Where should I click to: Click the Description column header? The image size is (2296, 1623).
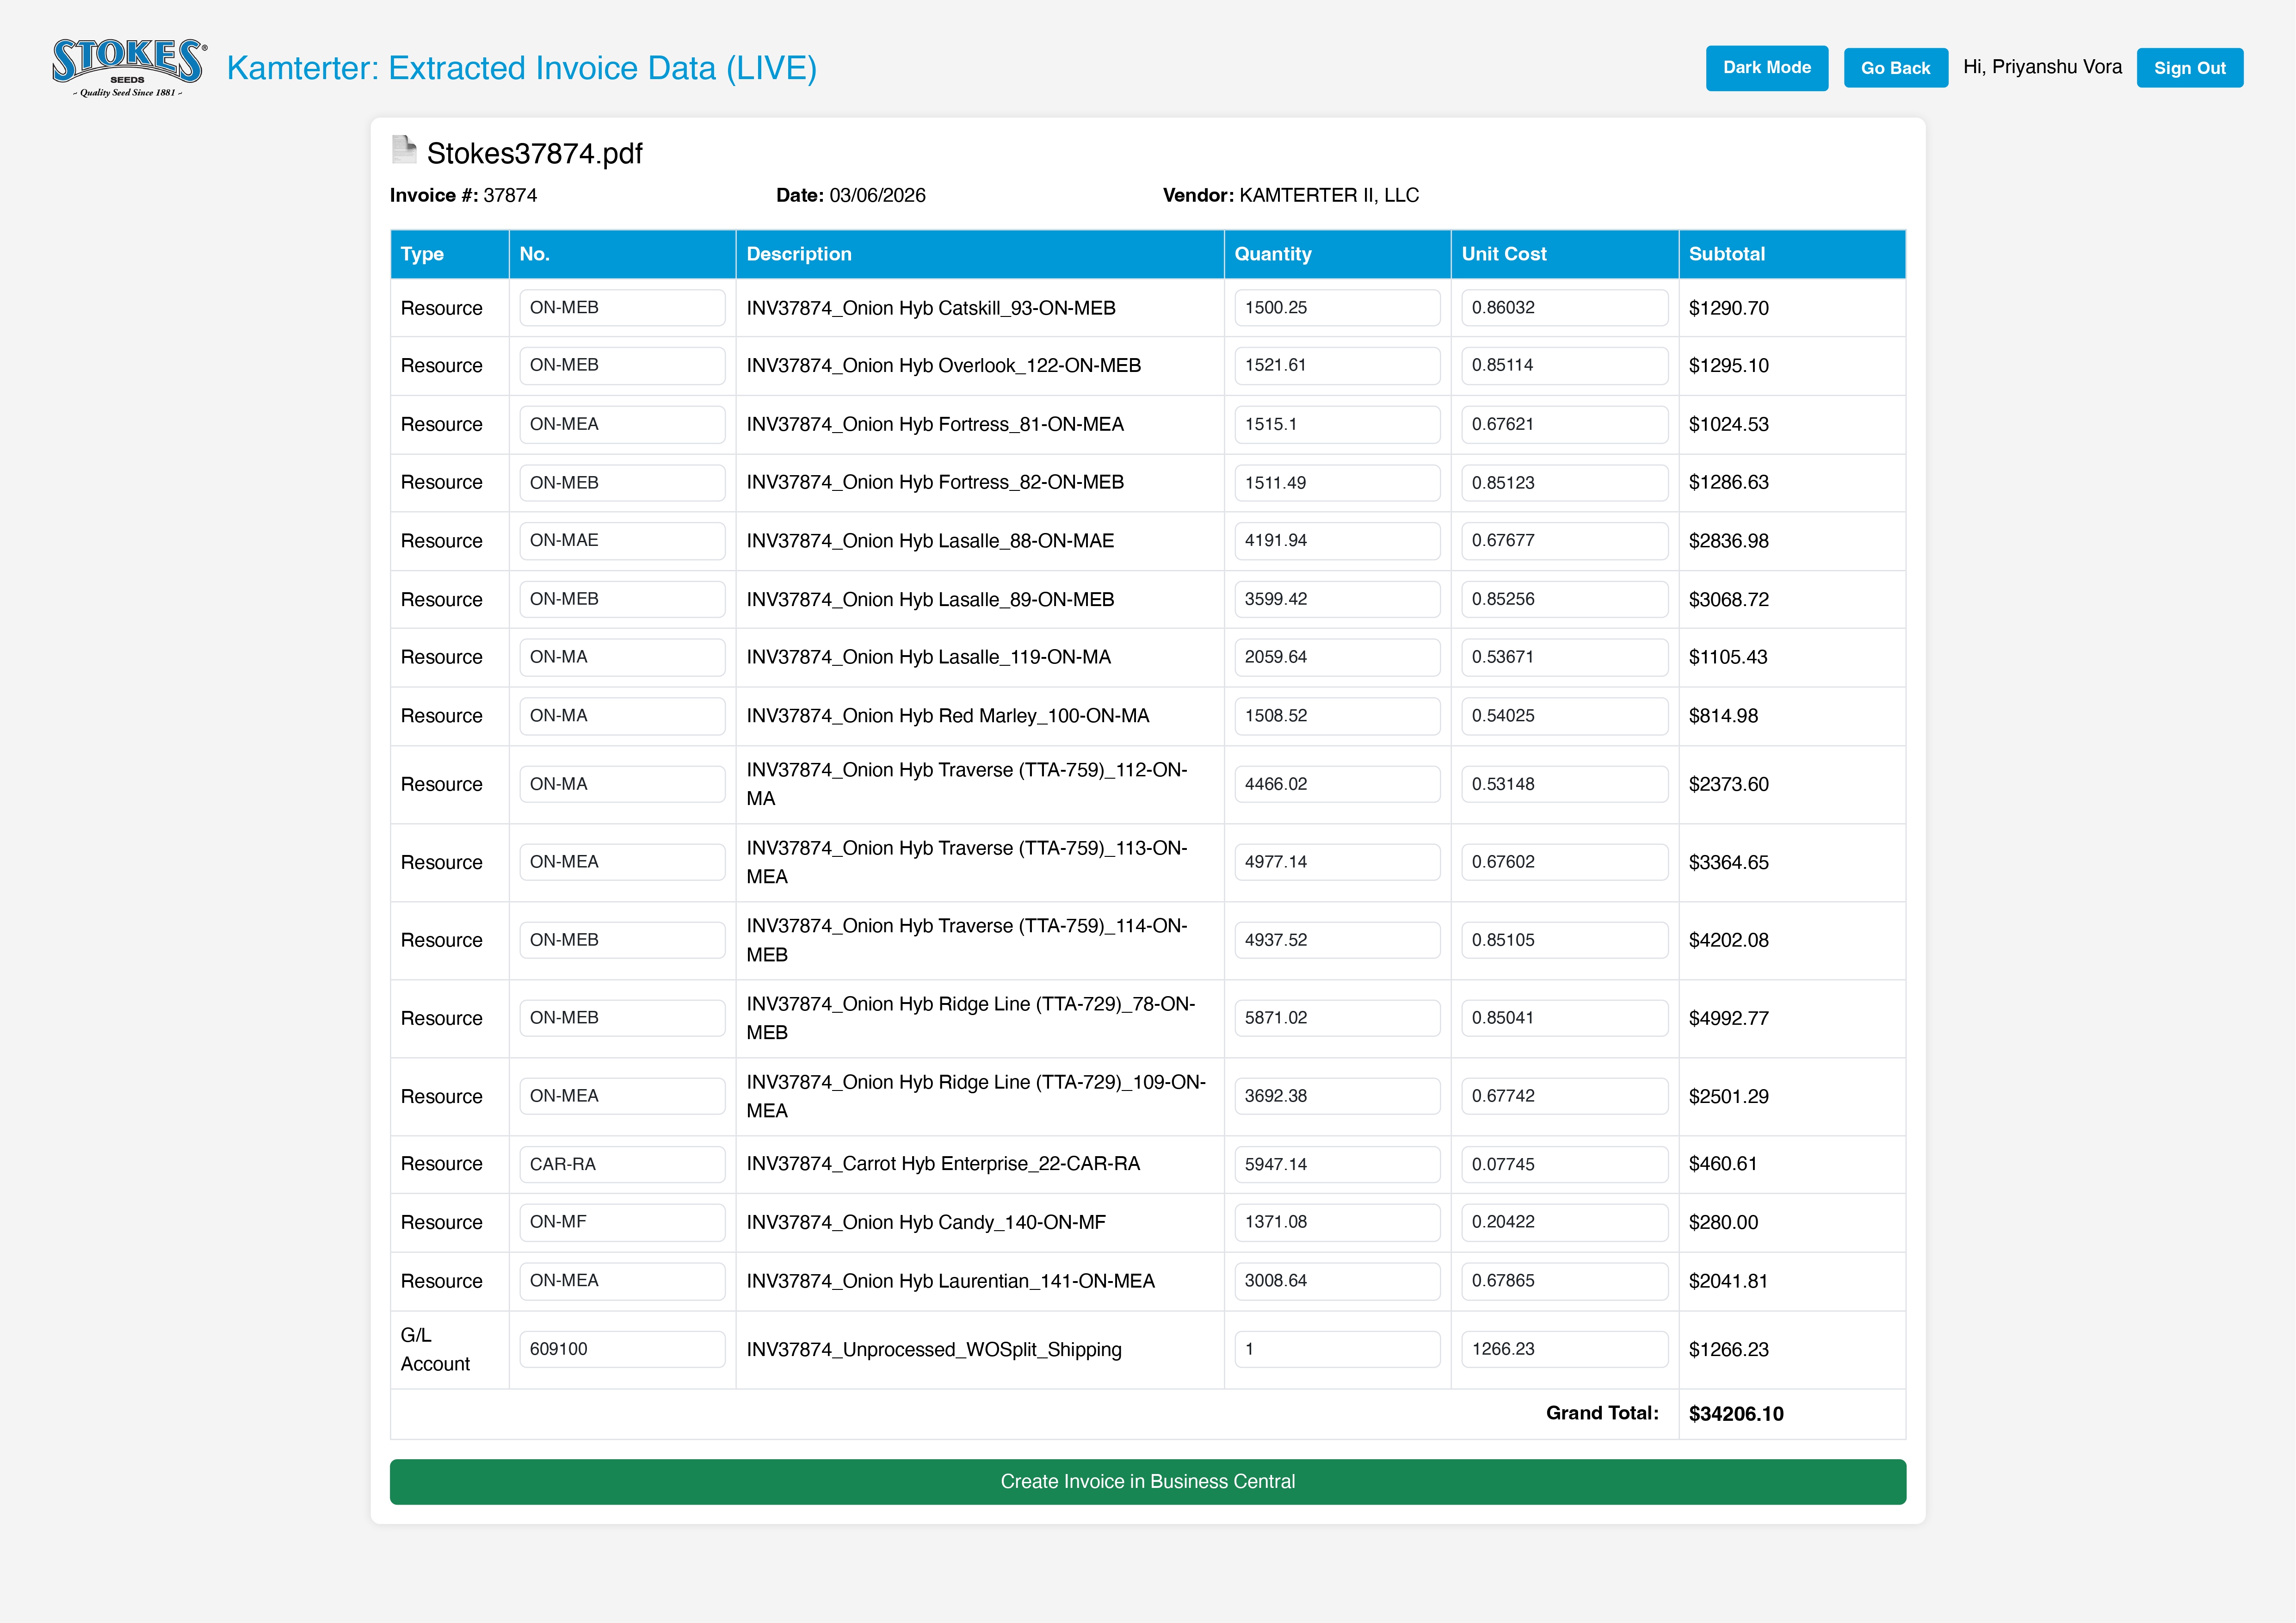click(x=979, y=254)
